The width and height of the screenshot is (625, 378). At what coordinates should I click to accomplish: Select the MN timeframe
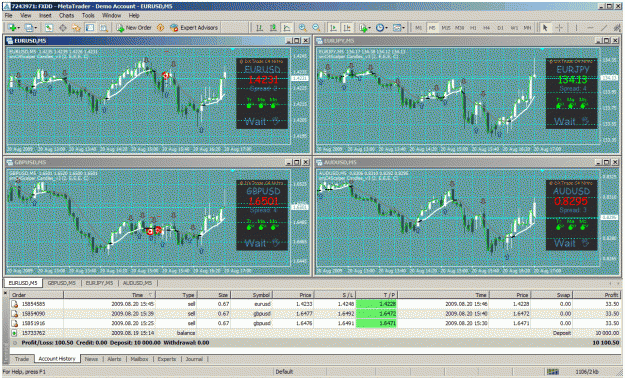pyautogui.click(x=527, y=28)
